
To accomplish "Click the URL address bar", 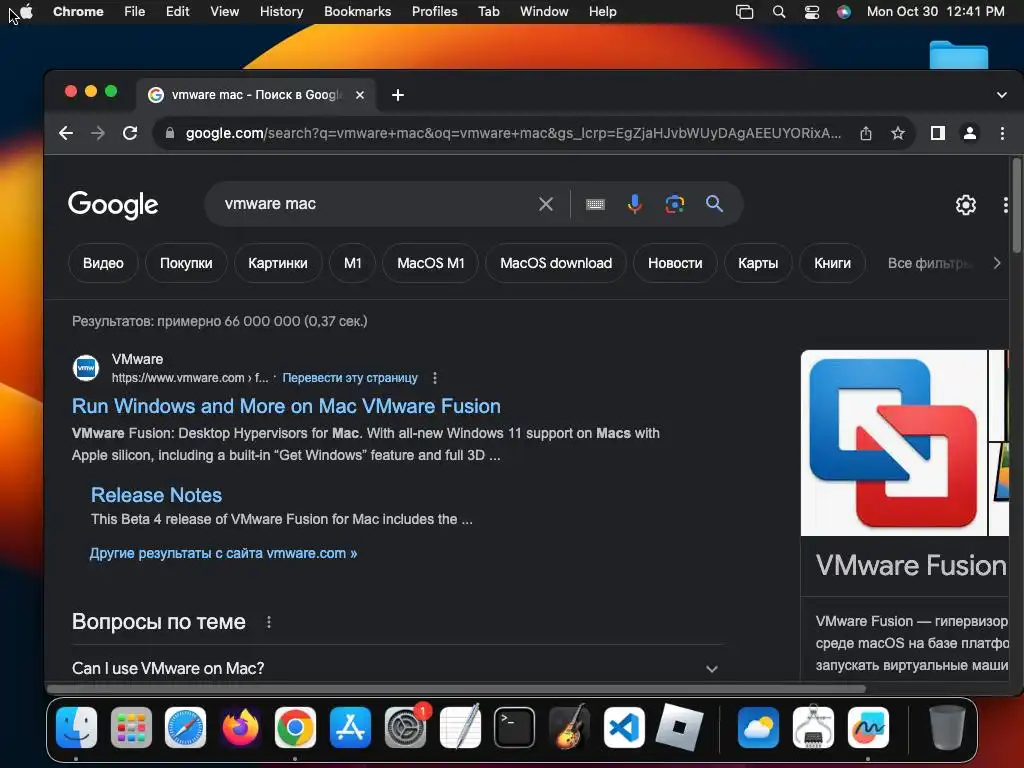I will tap(513, 133).
